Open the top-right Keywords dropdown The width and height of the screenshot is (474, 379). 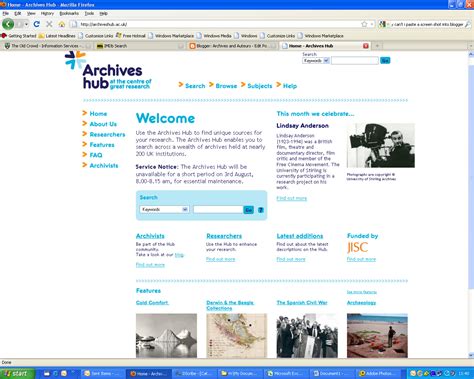[x=316, y=61]
